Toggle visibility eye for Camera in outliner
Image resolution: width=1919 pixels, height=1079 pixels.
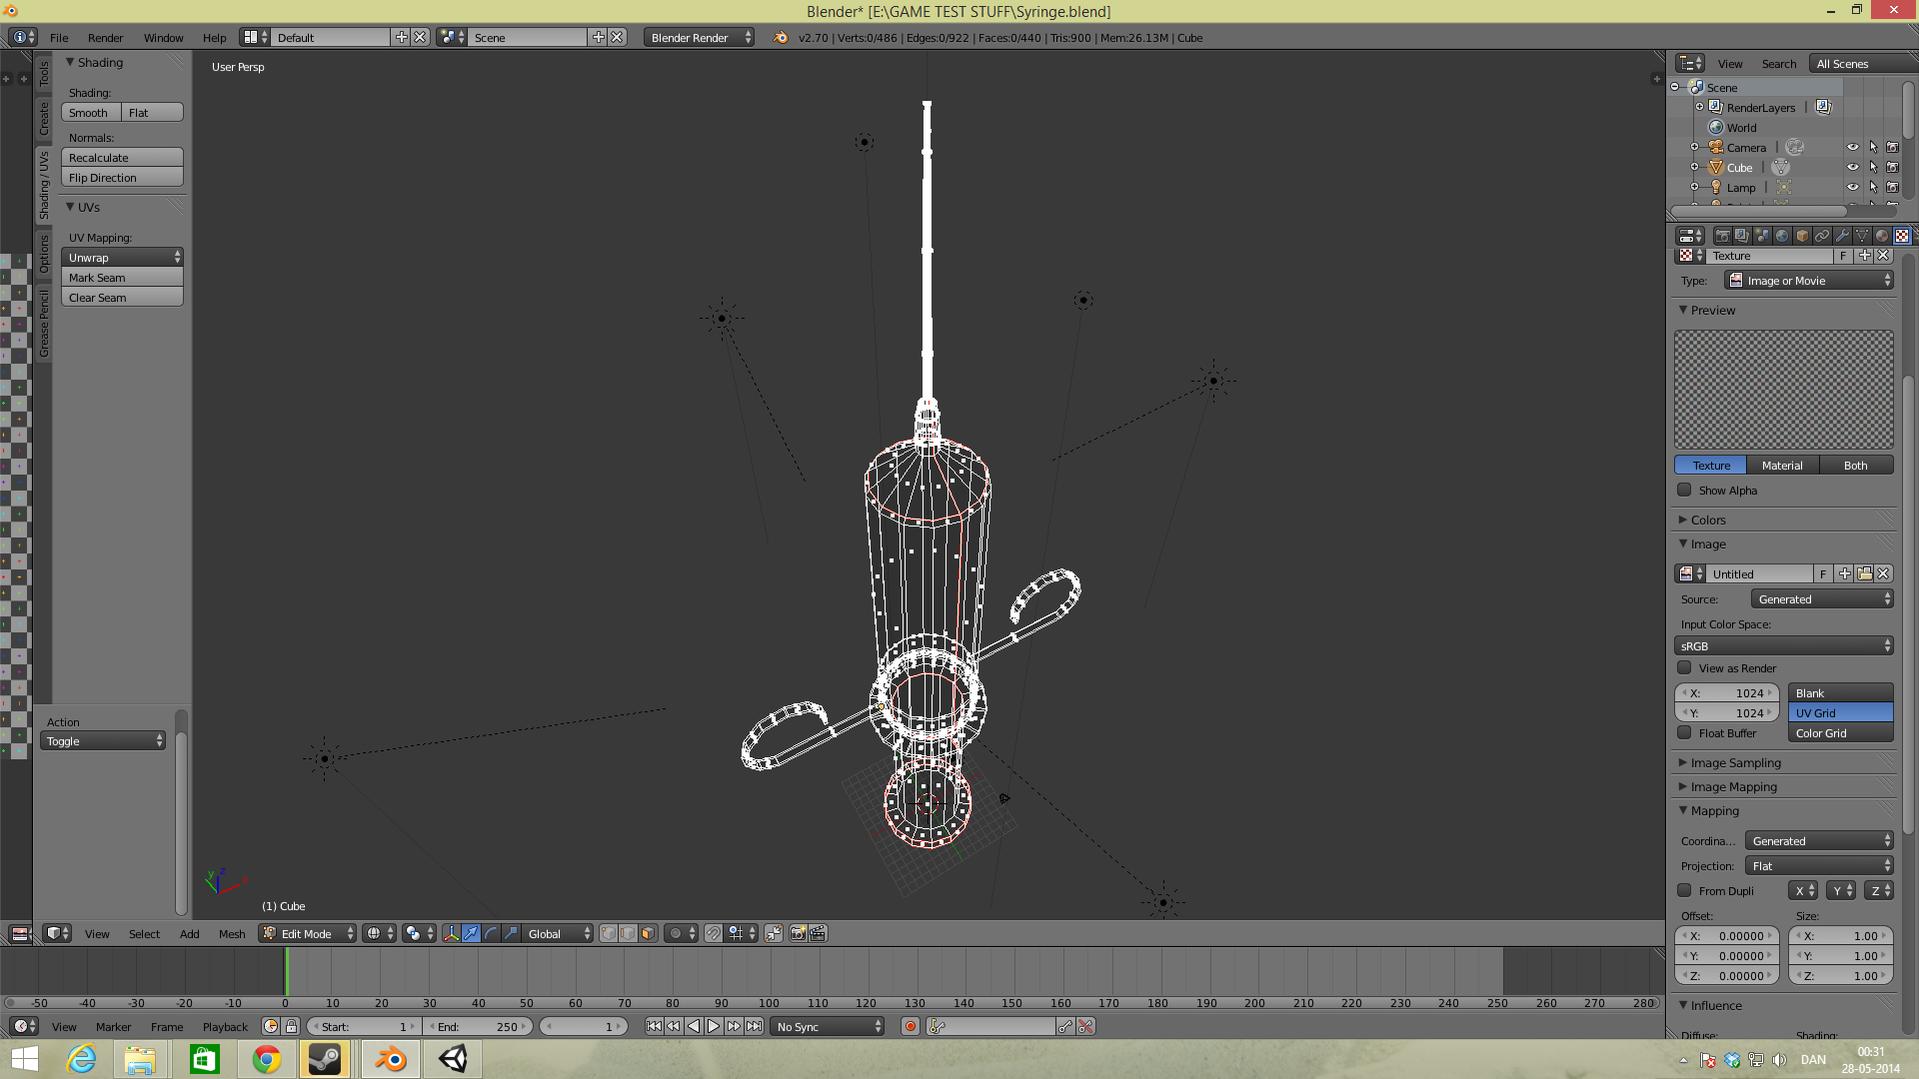(x=1852, y=147)
